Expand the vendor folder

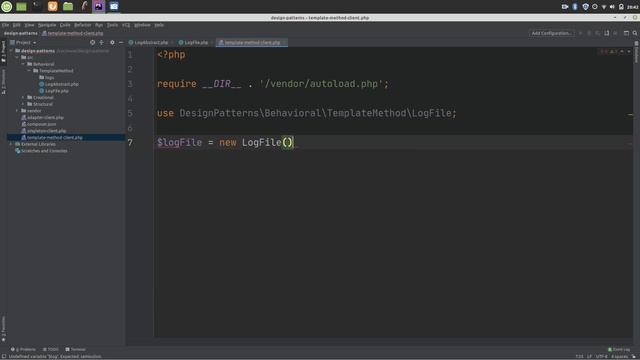tap(18, 111)
